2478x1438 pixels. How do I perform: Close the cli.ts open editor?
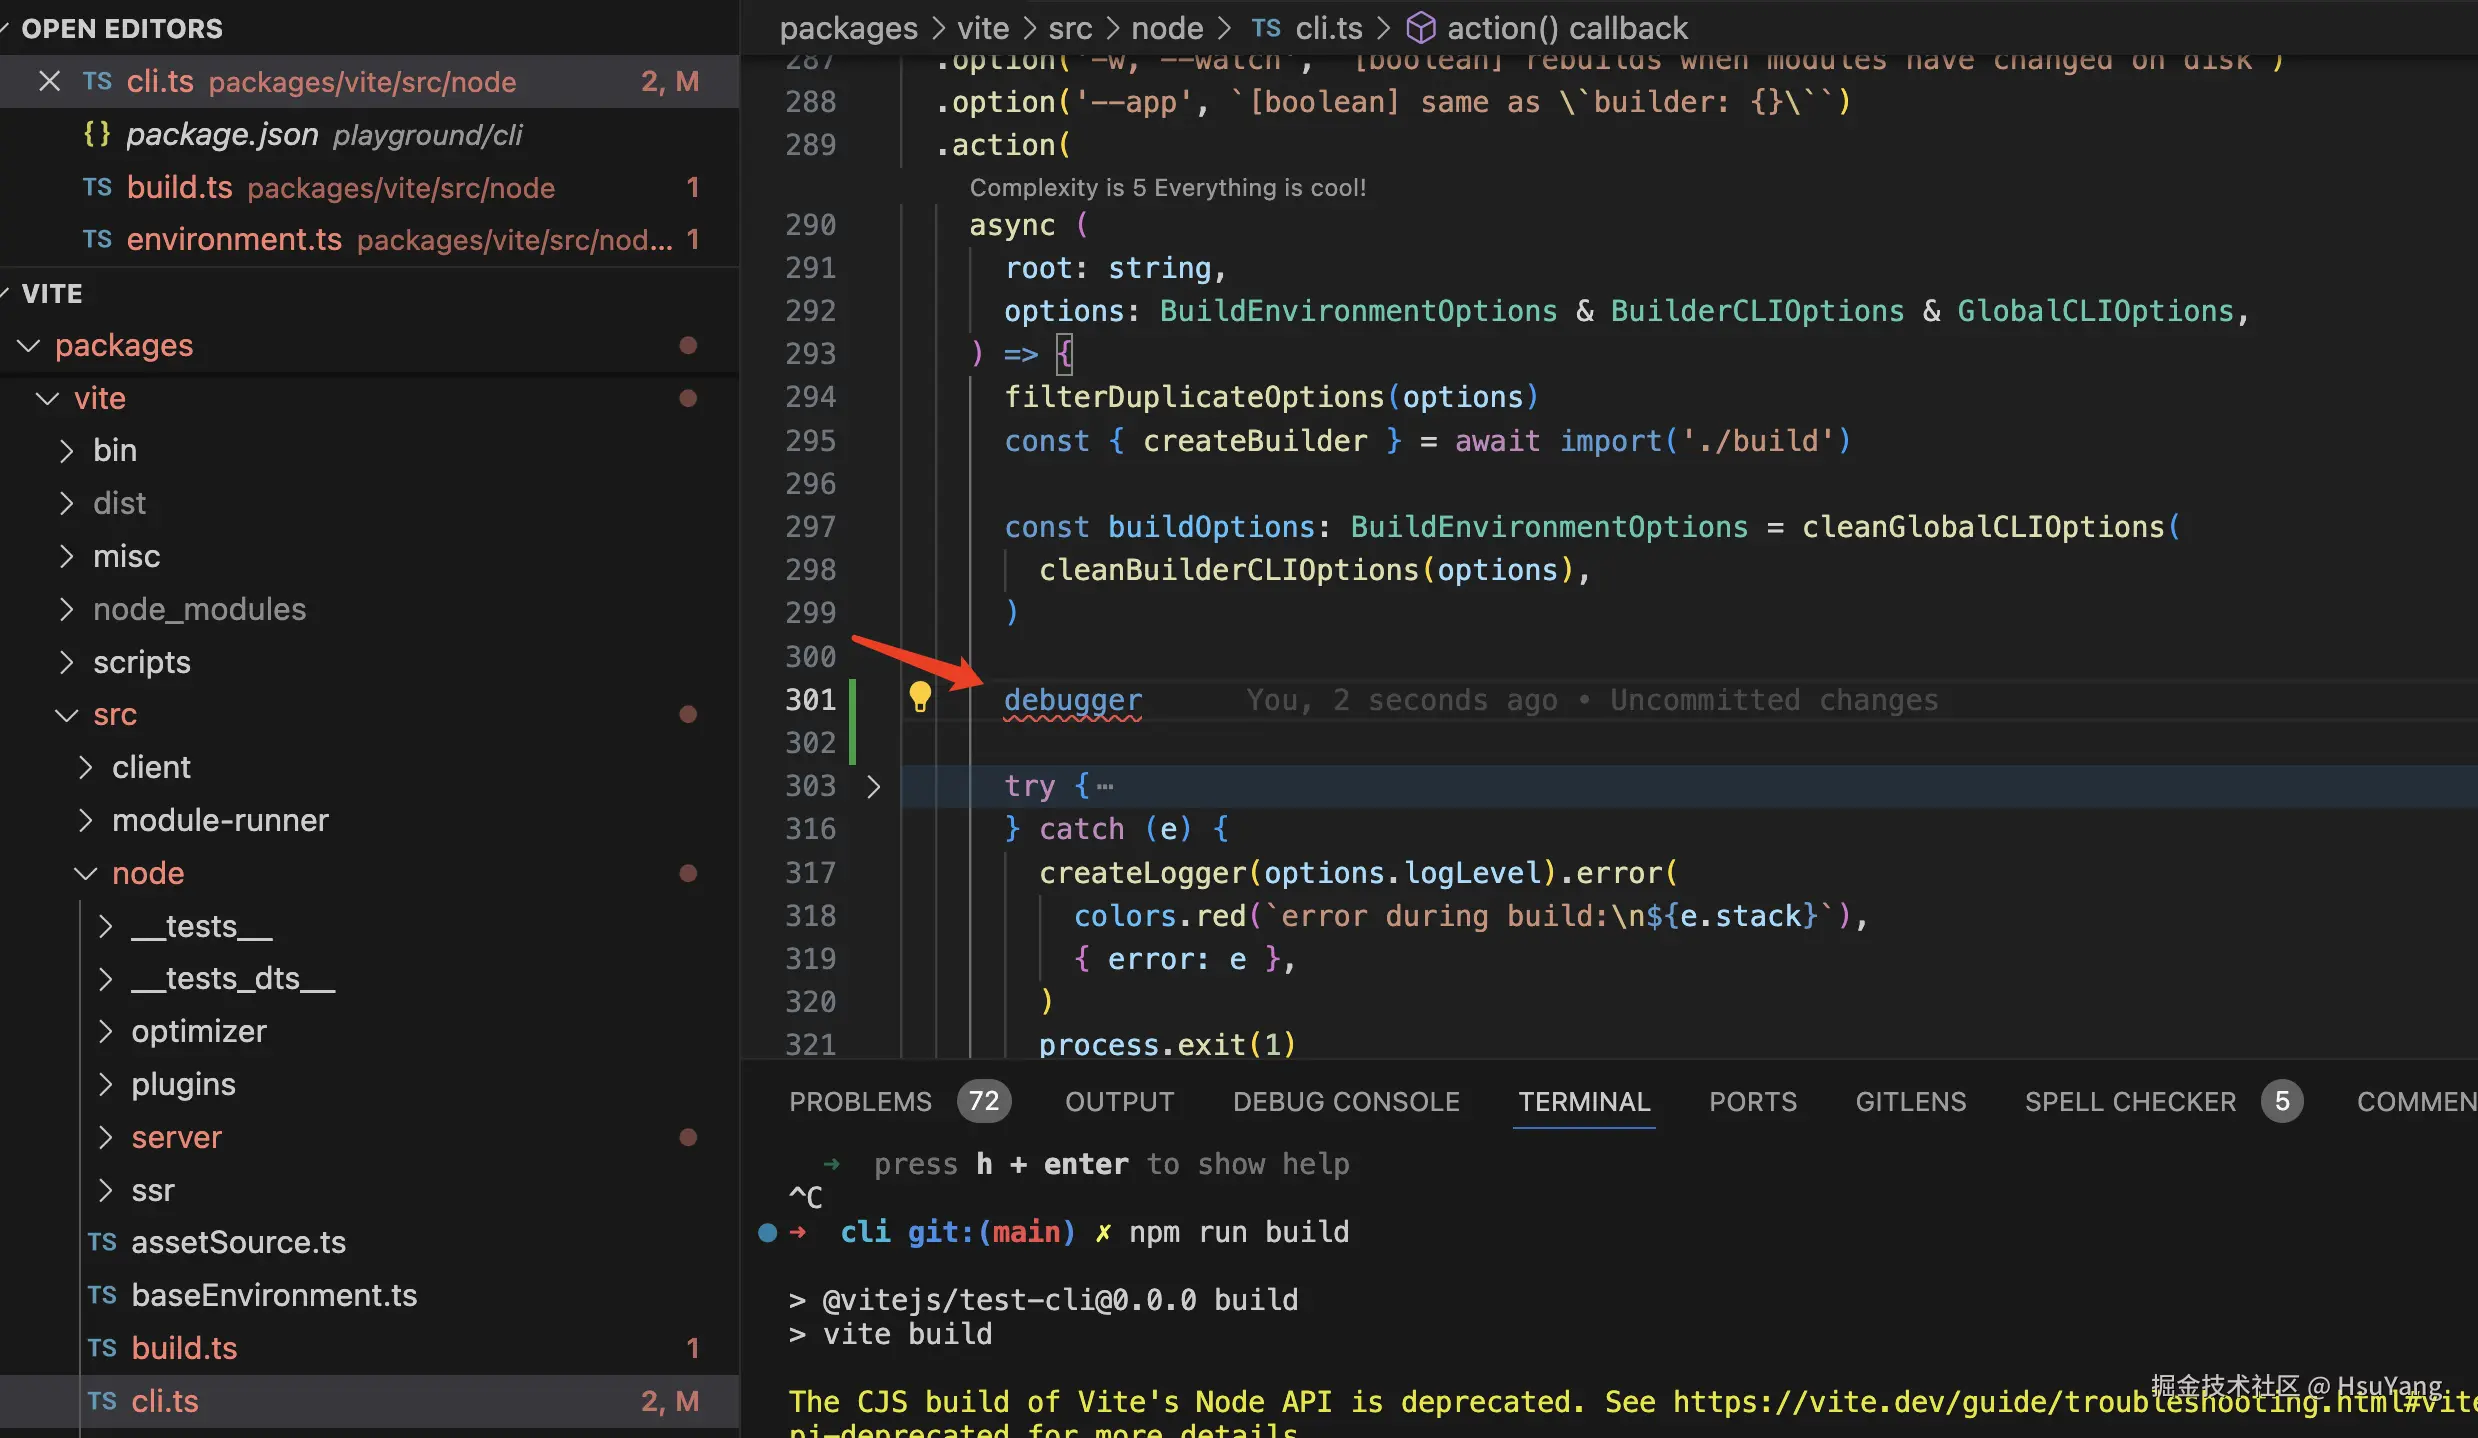(x=49, y=81)
